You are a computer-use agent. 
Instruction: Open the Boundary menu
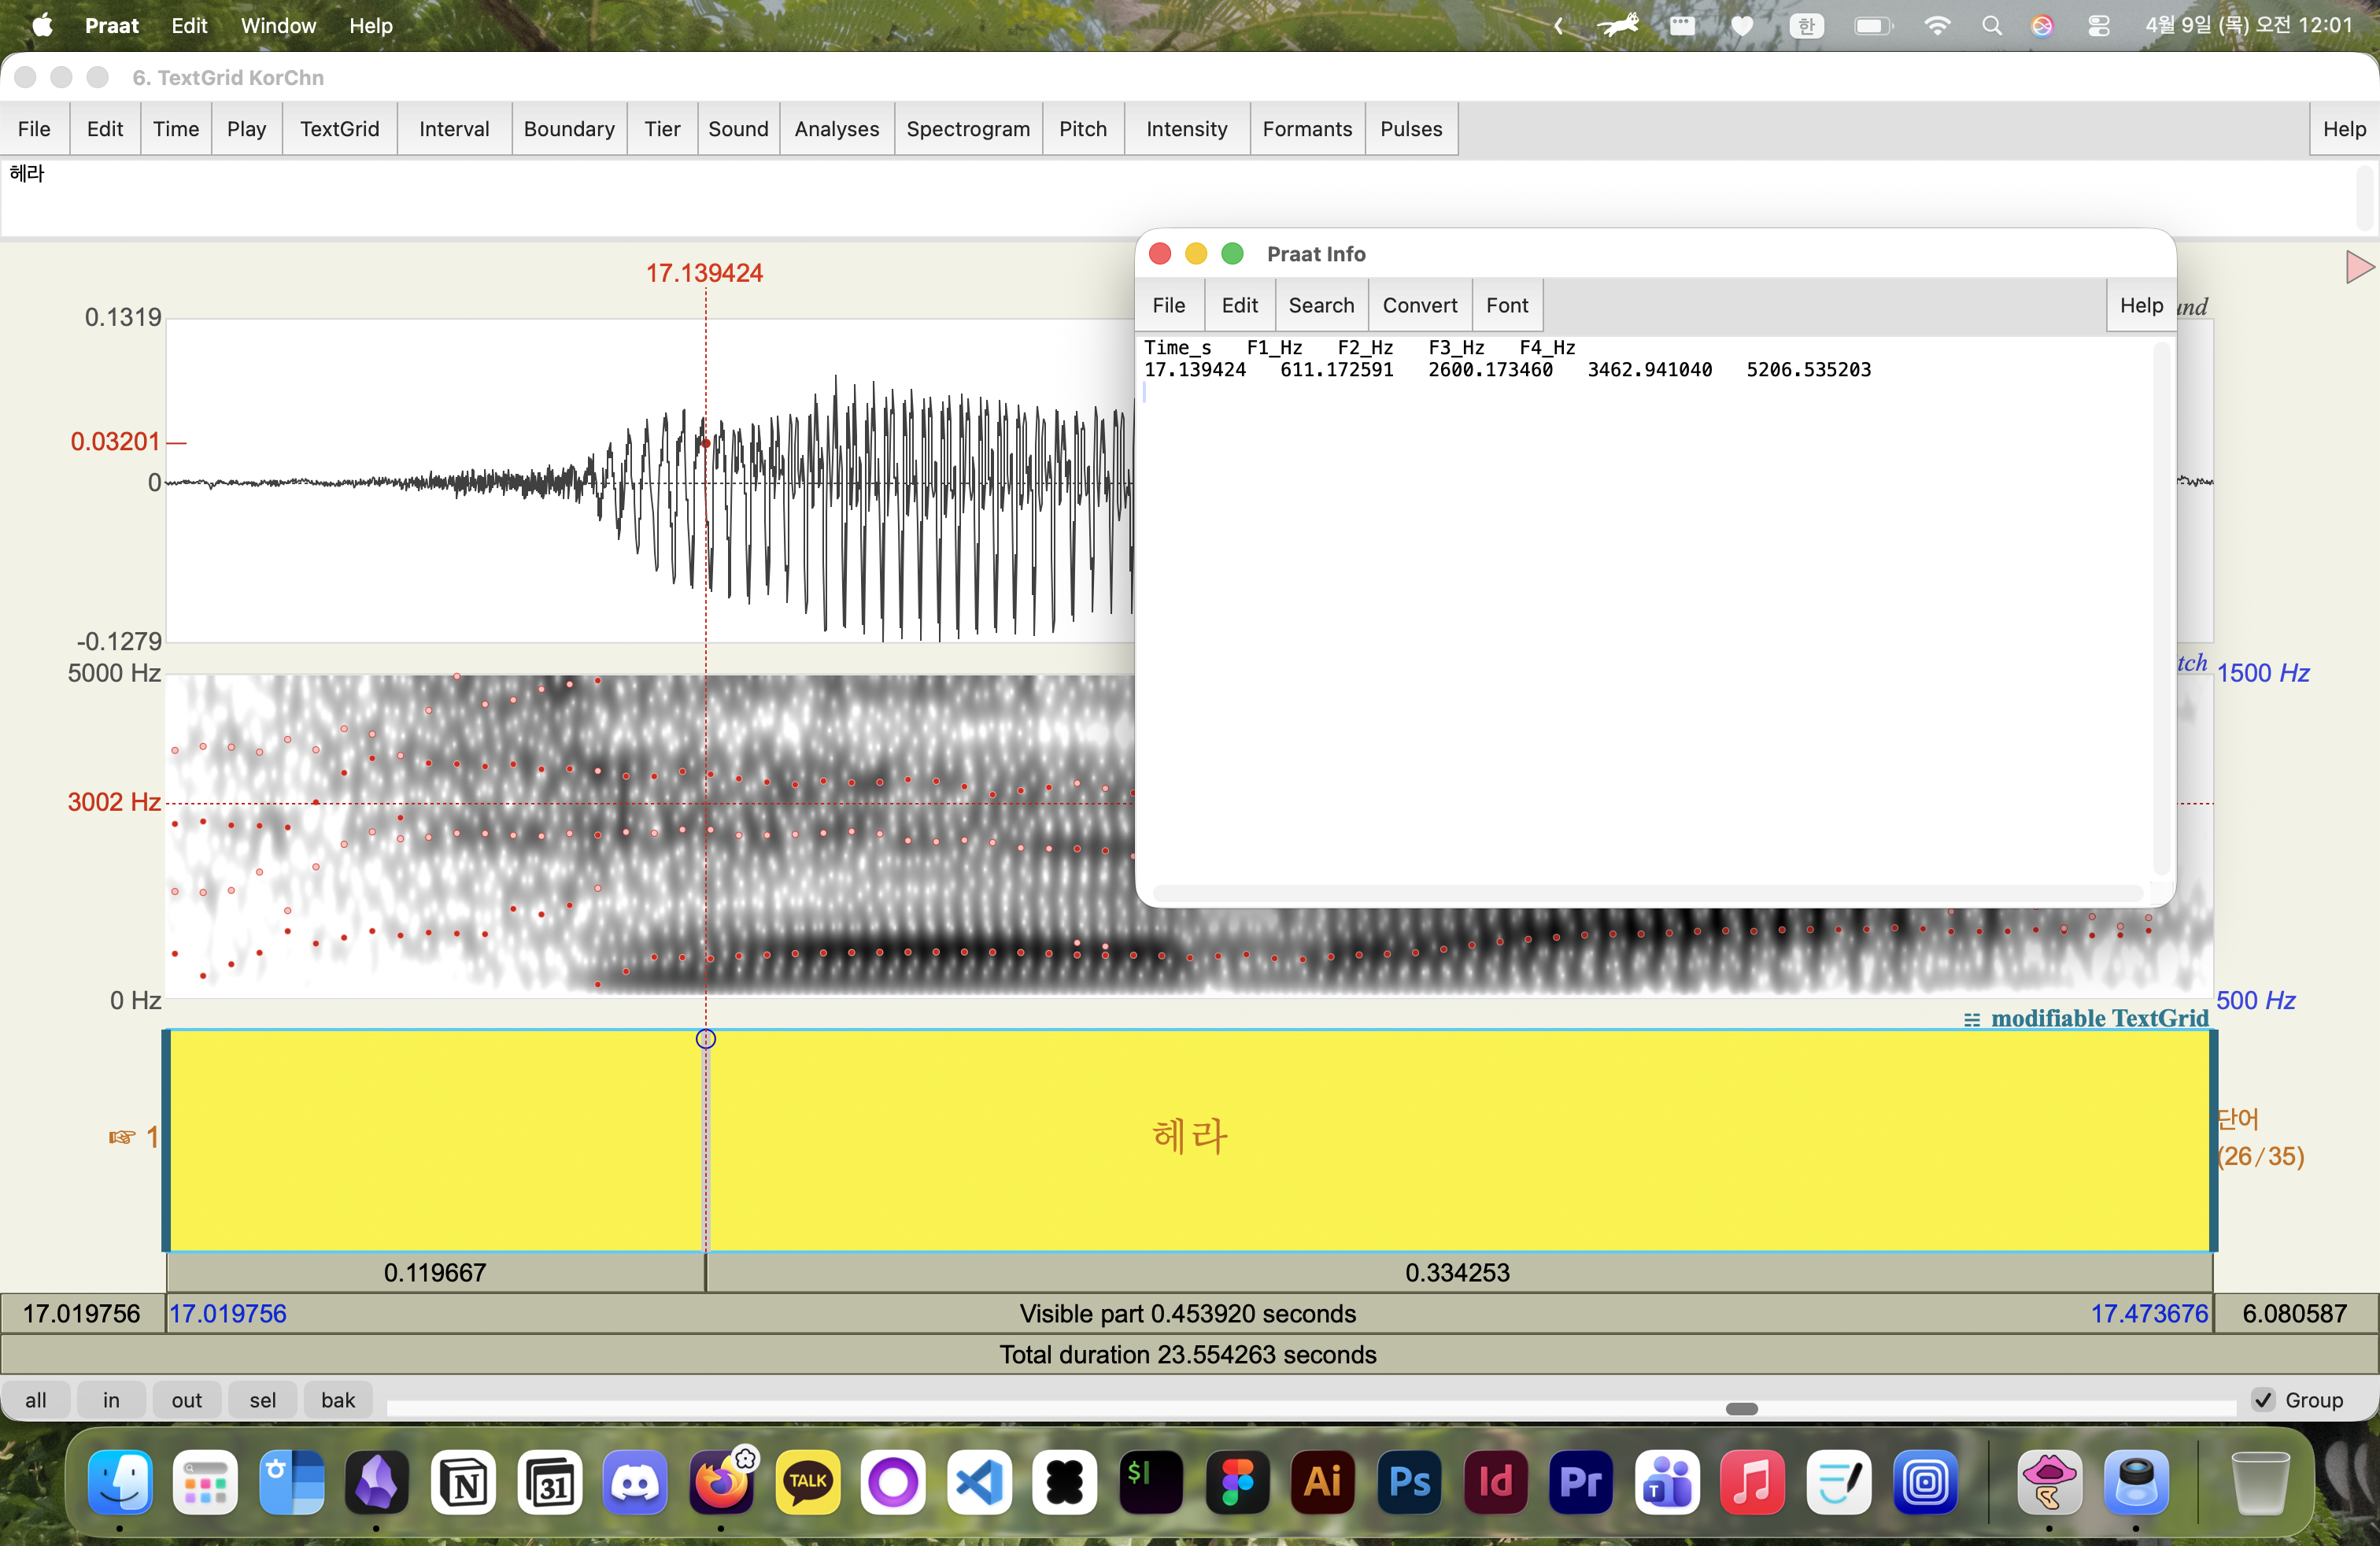568,129
